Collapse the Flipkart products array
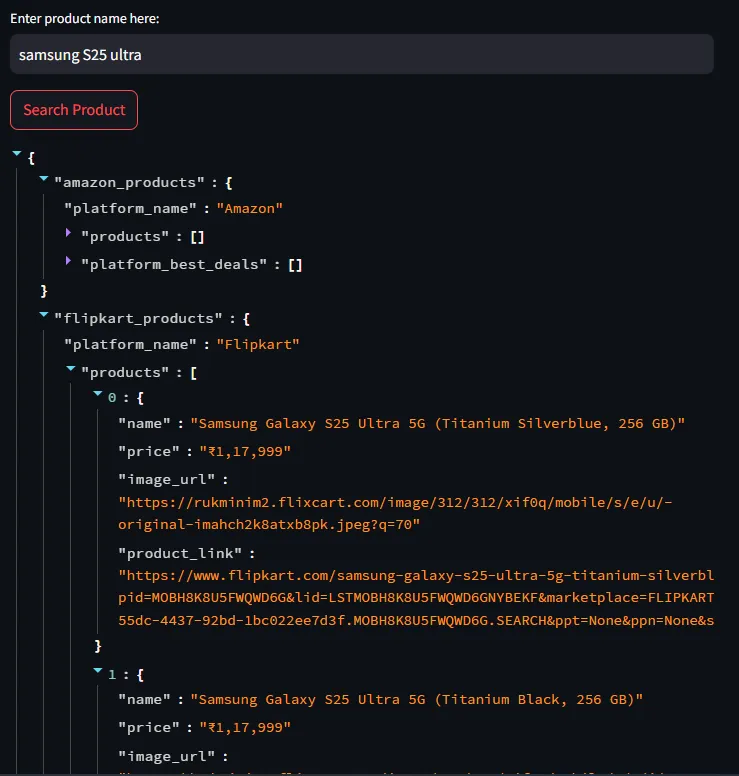Image resolution: width=739 pixels, height=776 pixels. pos(71,370)
